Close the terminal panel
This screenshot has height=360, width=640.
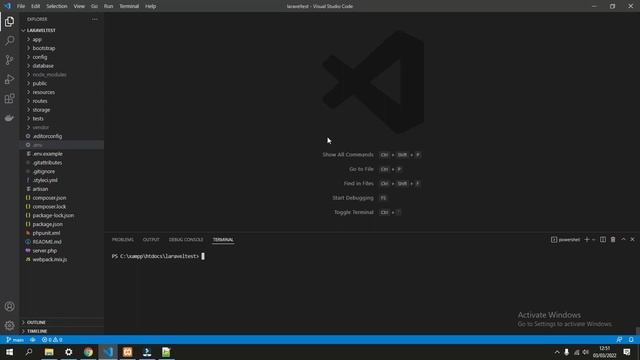[x=633, y=240]
